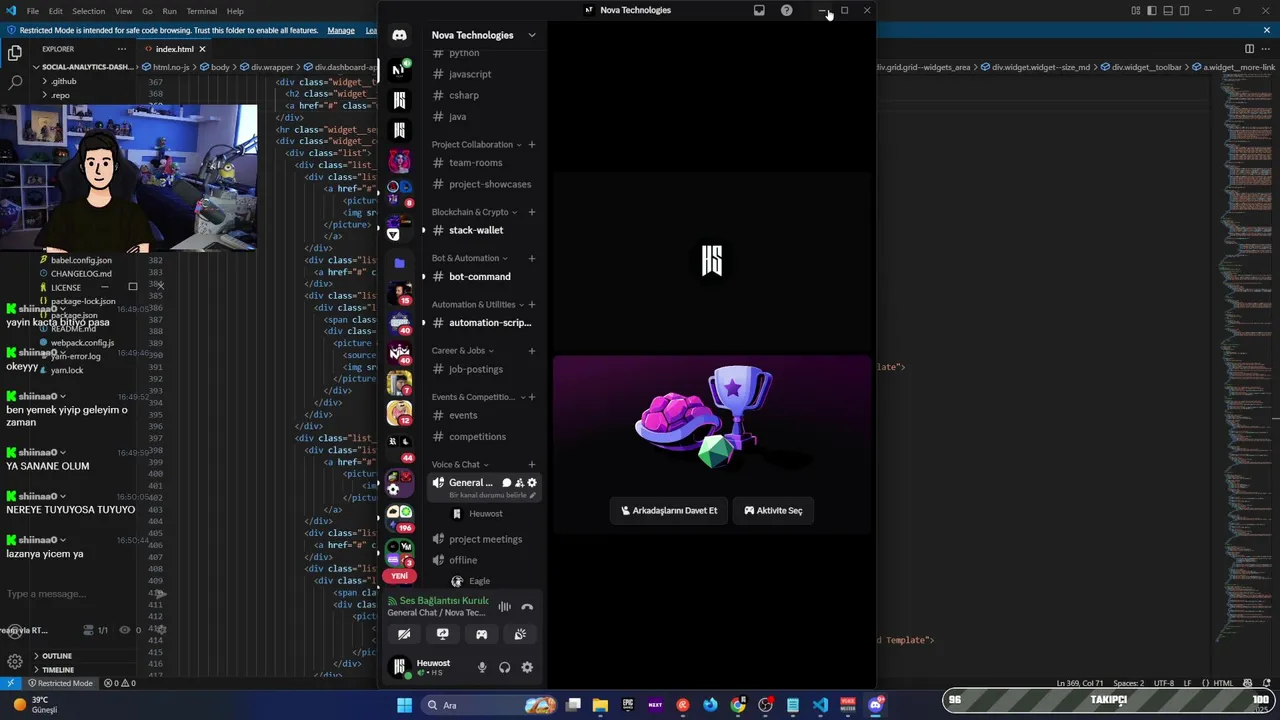Viewport: 1280px width, 720px height.
Task: Toggle camera on in voice panel
Action: click(x=404, y=634)
